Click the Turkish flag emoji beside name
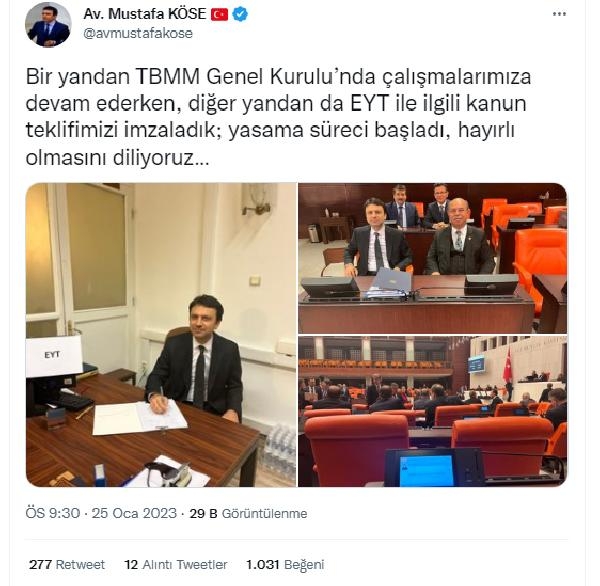 click(x=220, y=15)
